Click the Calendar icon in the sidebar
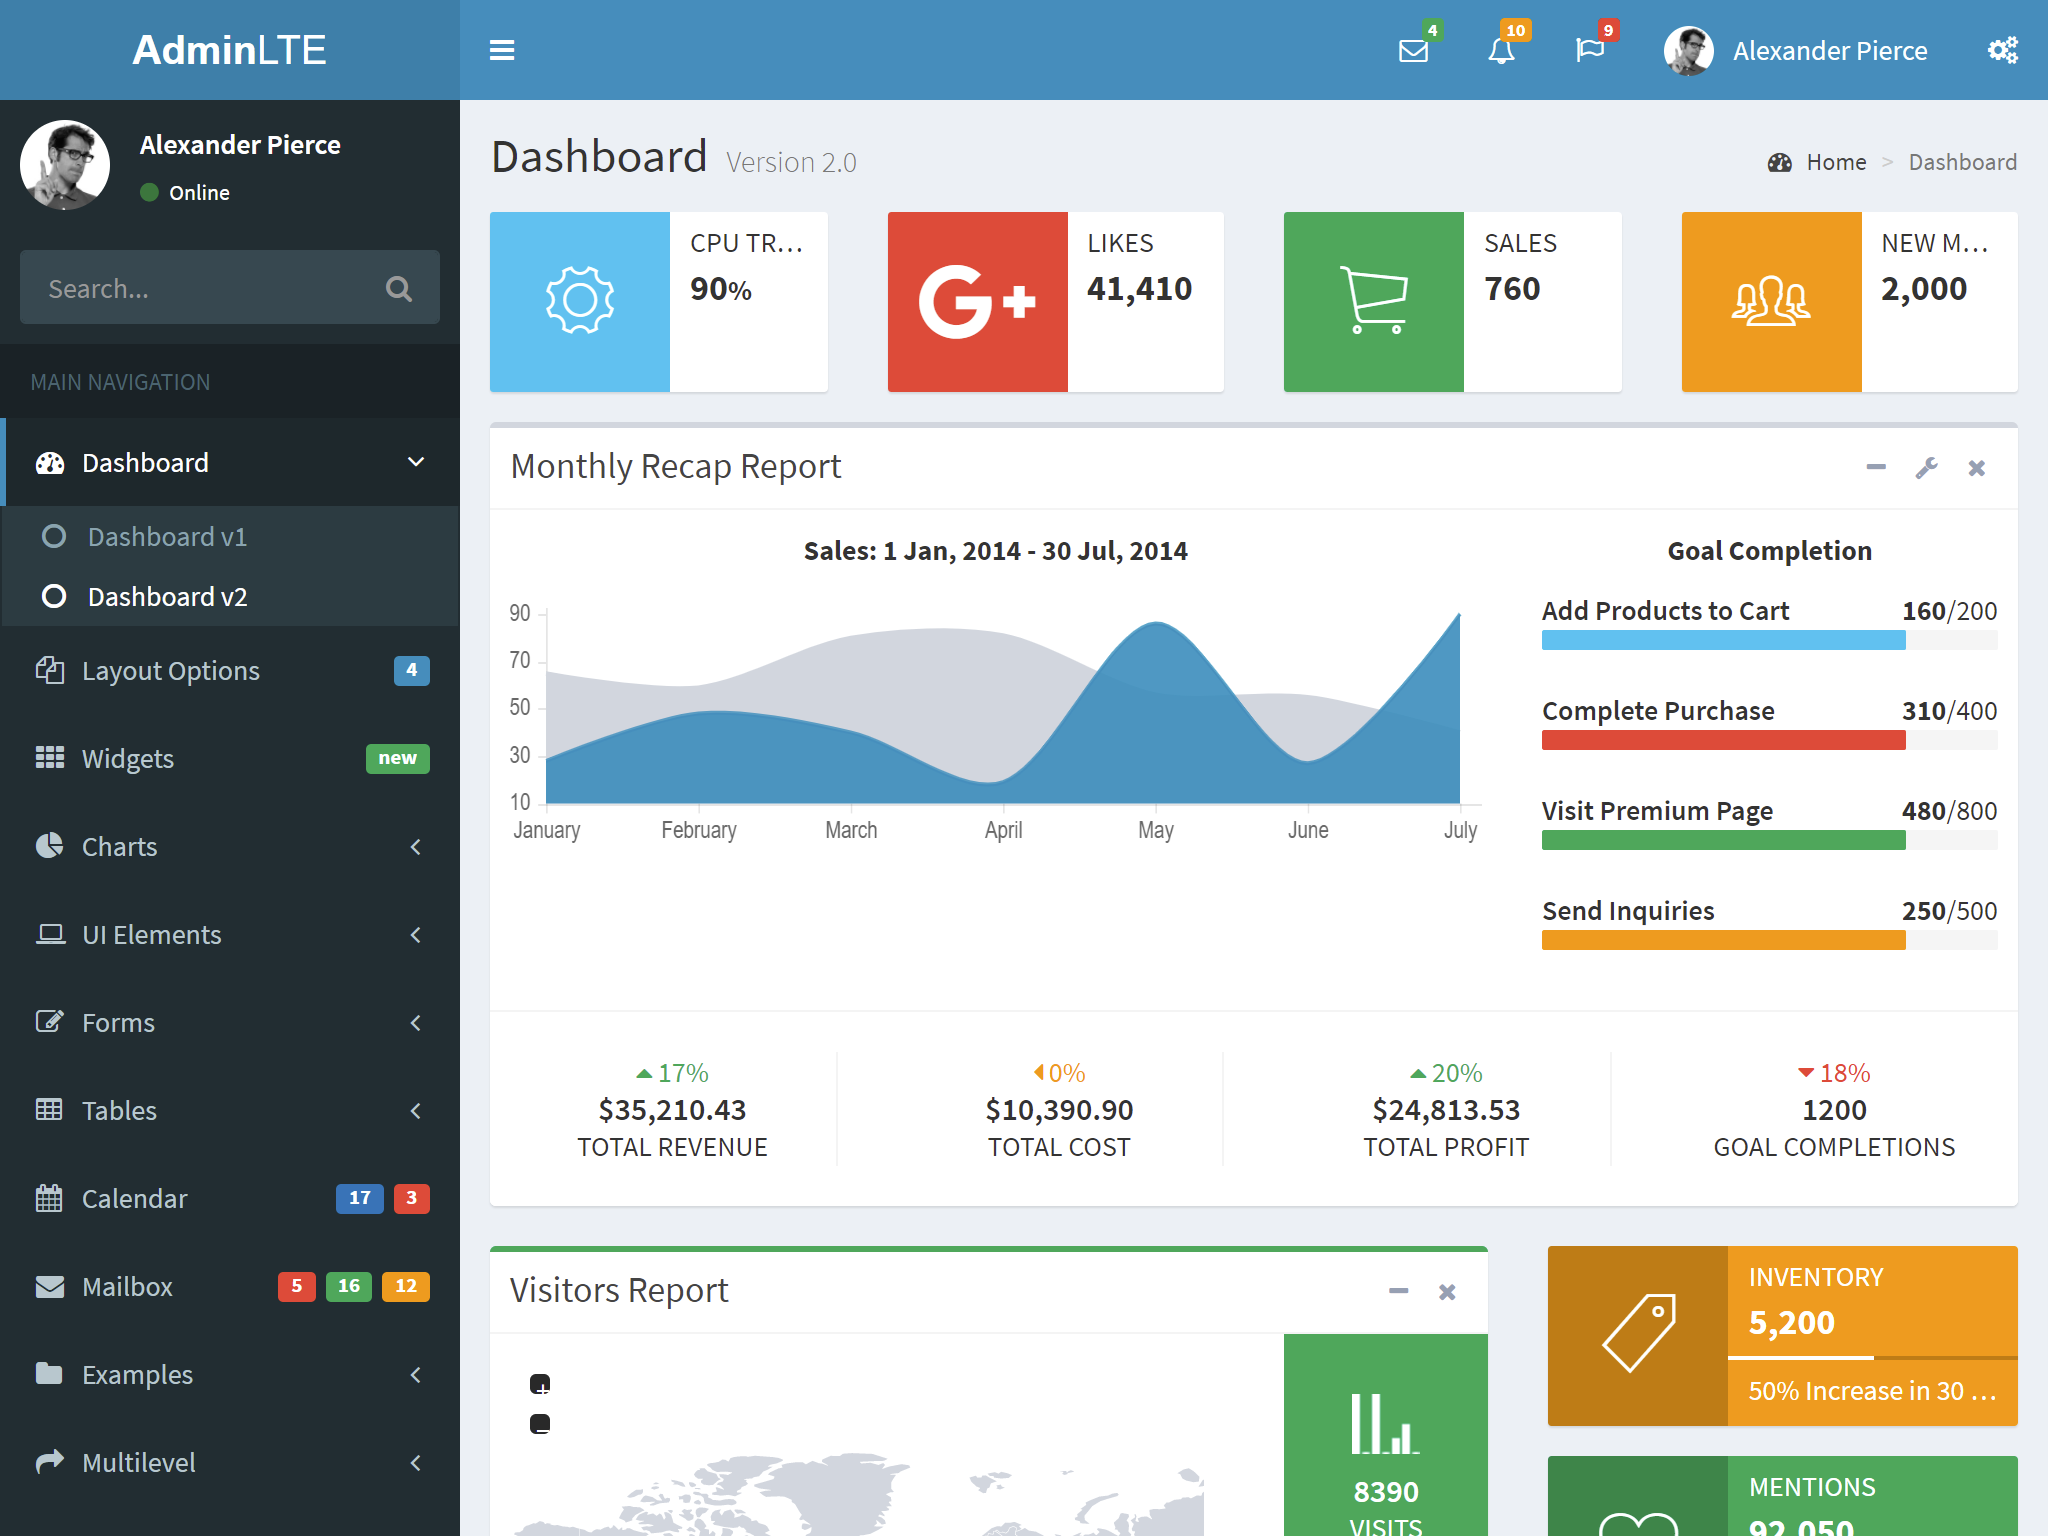This screenshot has width=2048, height=1536. (x=50, y=1198)
